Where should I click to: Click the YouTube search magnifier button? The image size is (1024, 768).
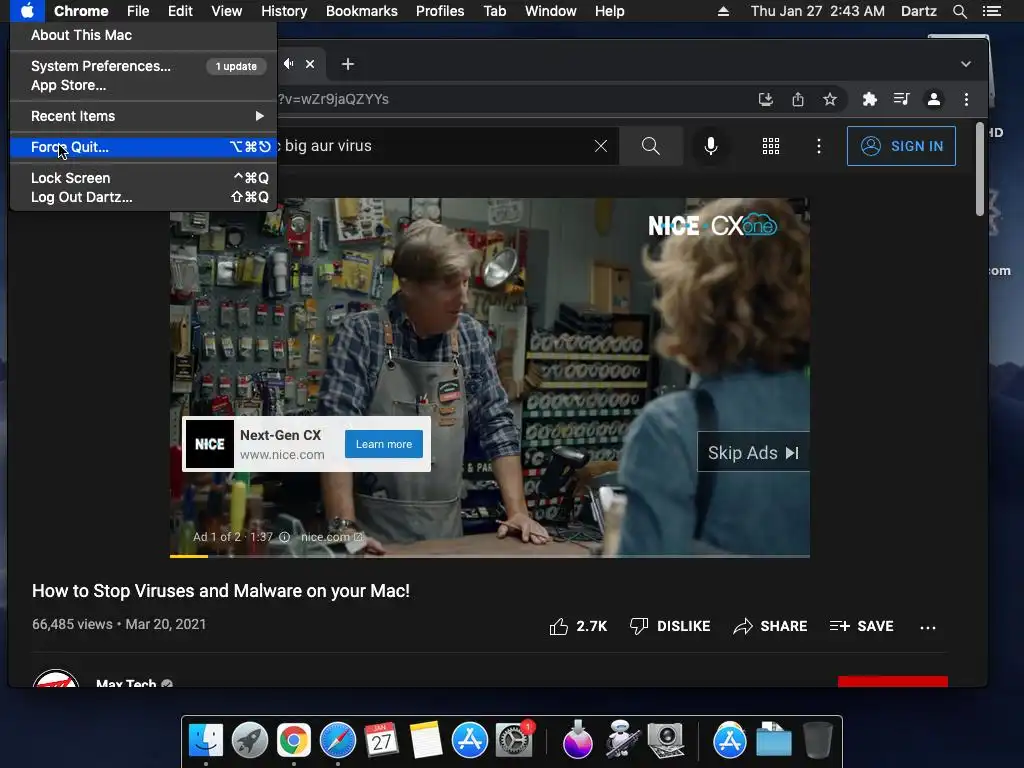click(x=651, y=146)
